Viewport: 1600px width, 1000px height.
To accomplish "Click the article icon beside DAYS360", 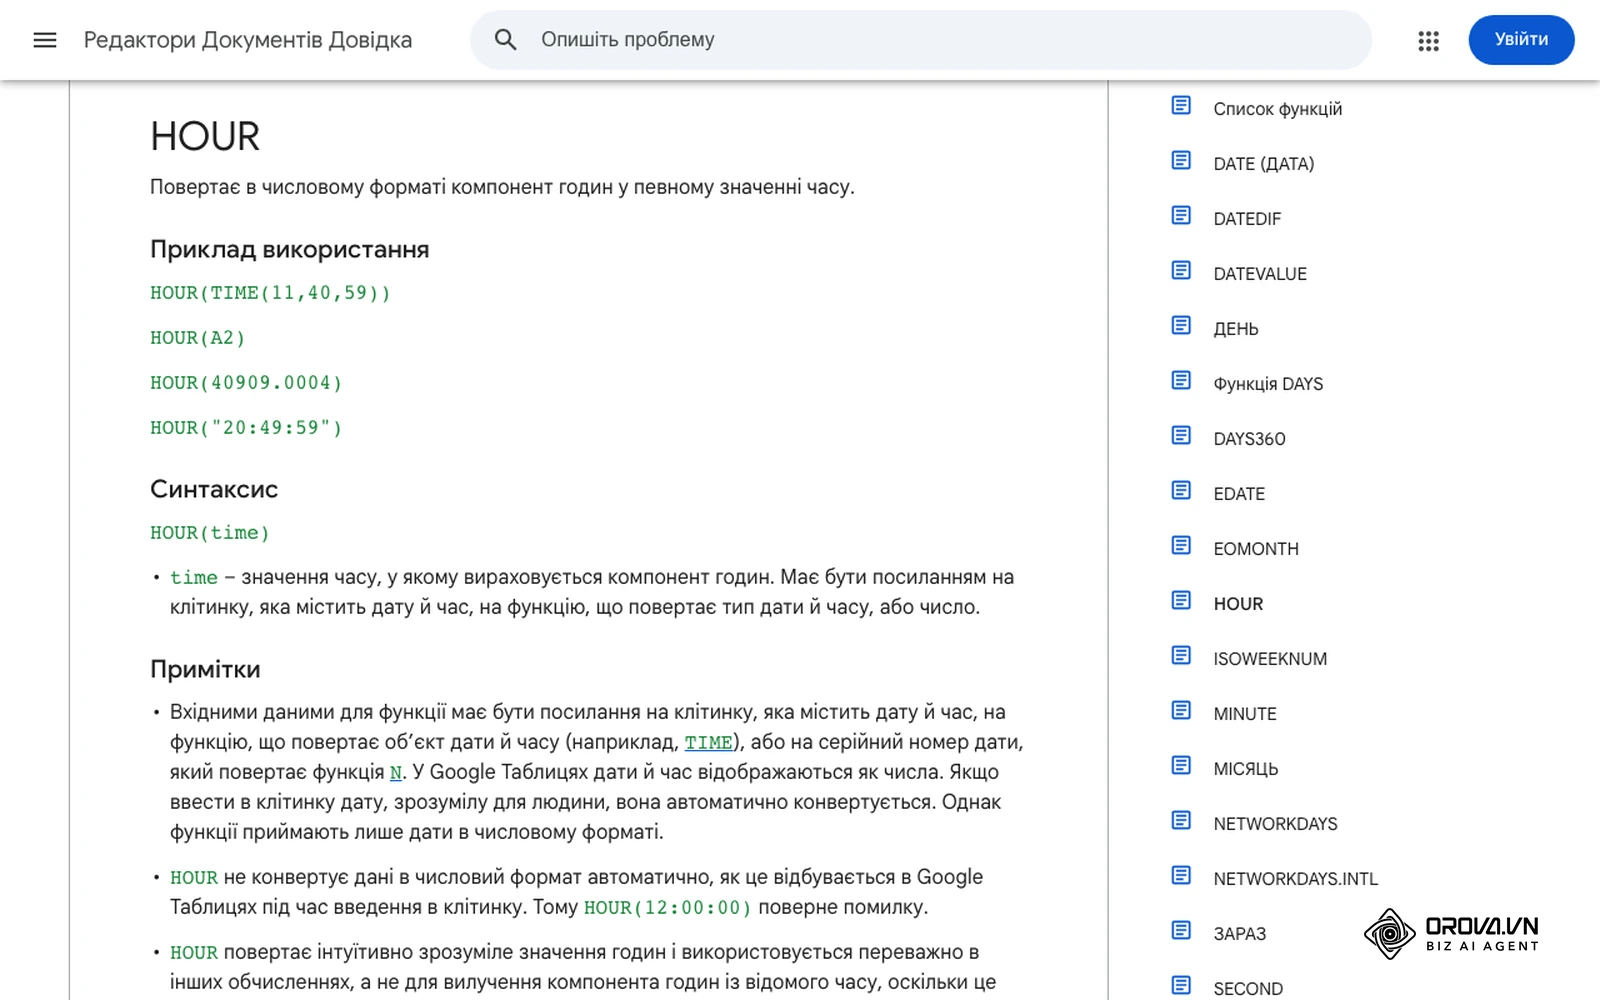I will 1181,435.
